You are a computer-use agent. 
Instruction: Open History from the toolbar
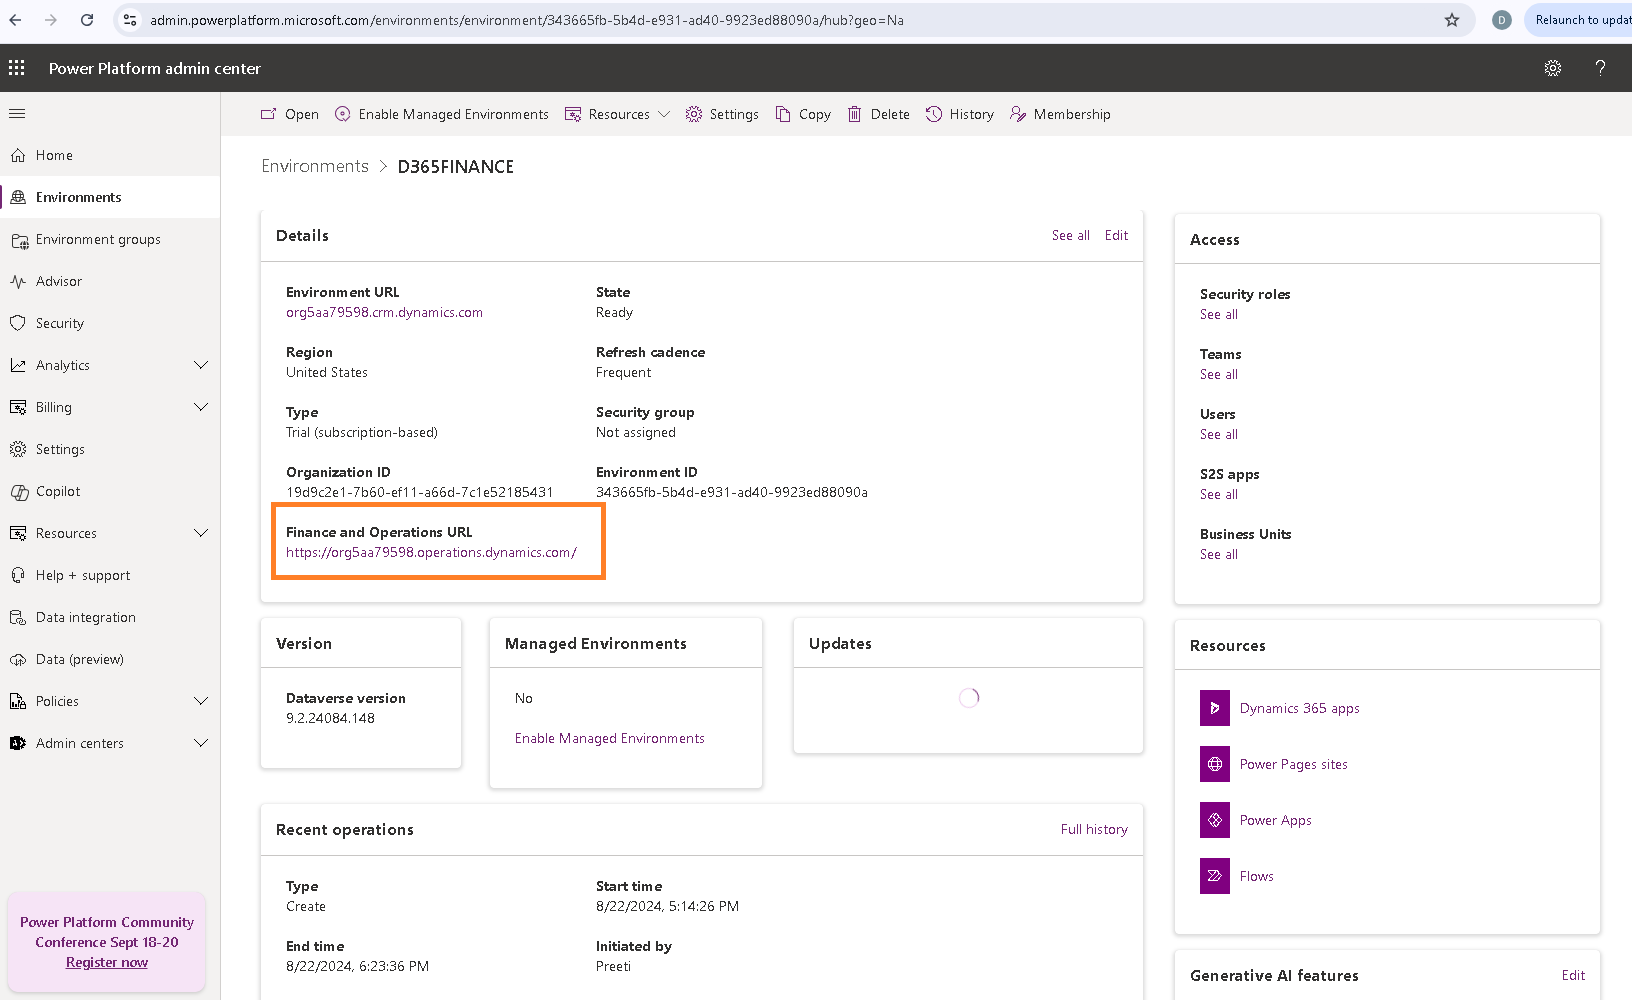pyautogui.click(x=960, y=114)
